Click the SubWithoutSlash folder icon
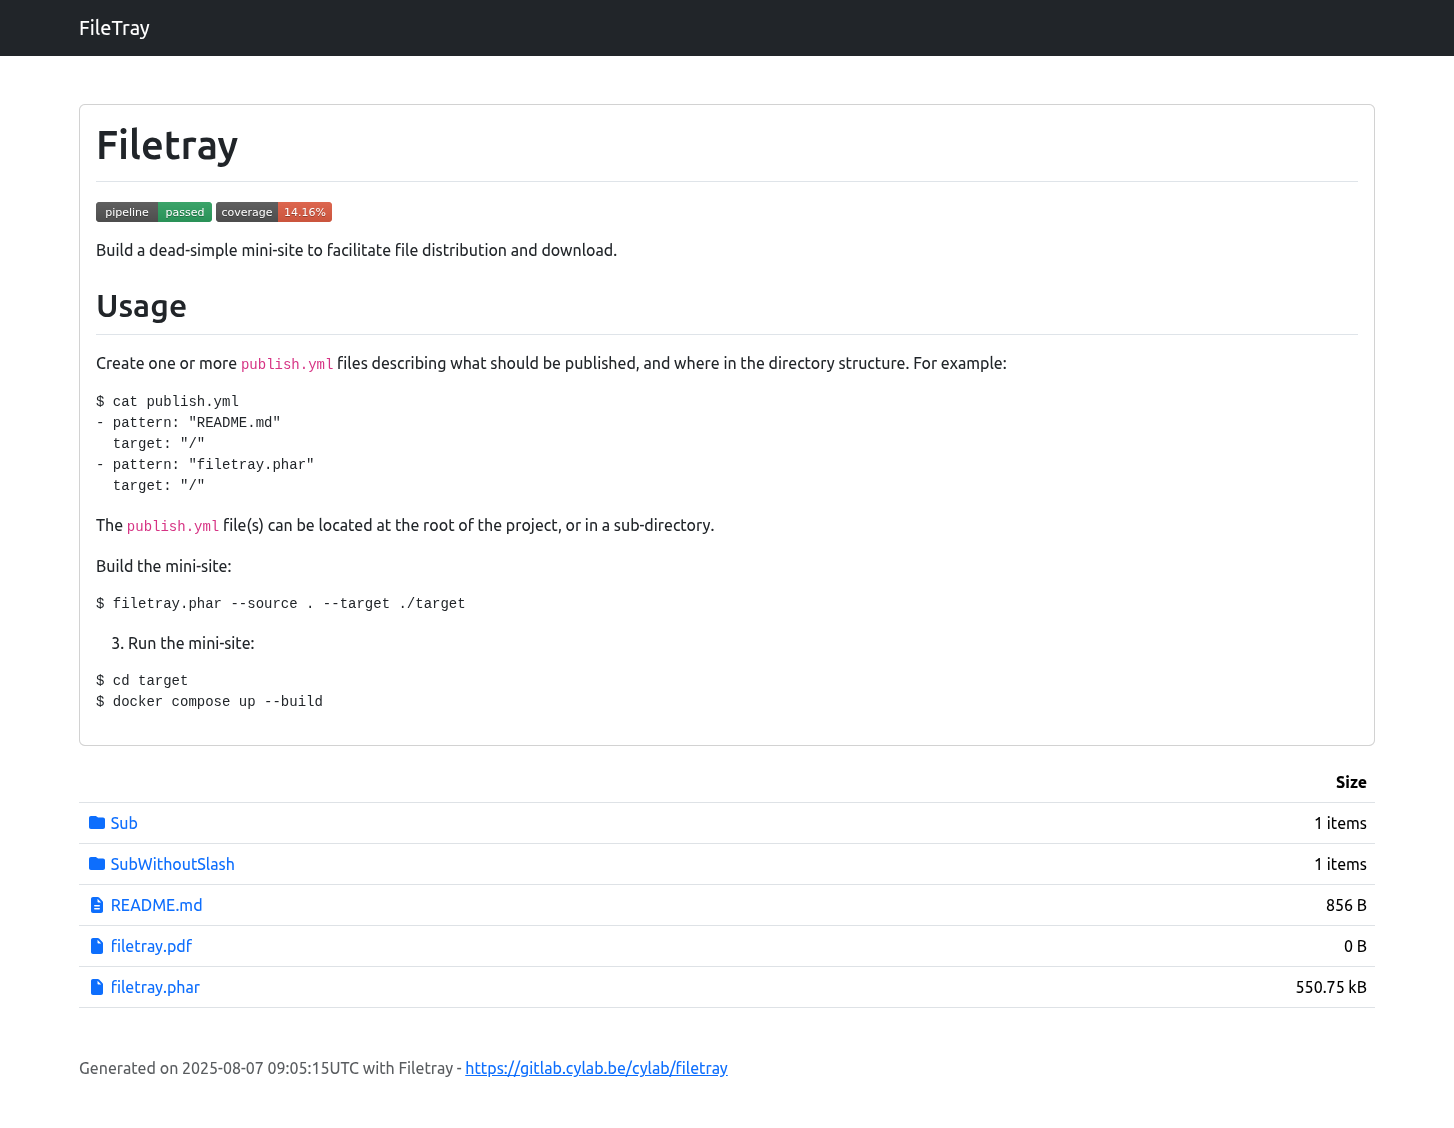The height and width of the screenshot is (1128, 1454). pyautogui.click(x=97, y=864)
